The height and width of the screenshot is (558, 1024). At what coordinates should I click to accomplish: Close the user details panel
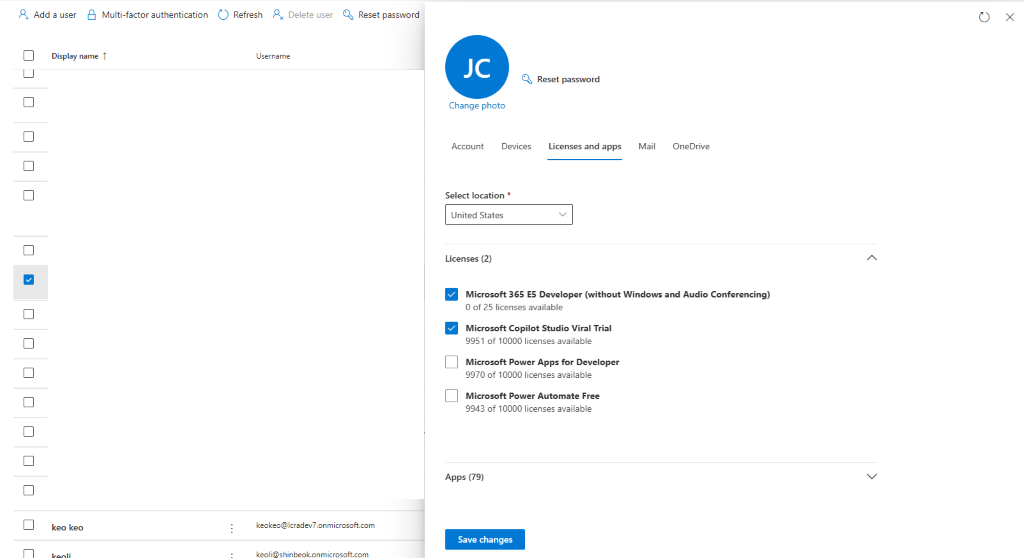[x=1010, y=17]
